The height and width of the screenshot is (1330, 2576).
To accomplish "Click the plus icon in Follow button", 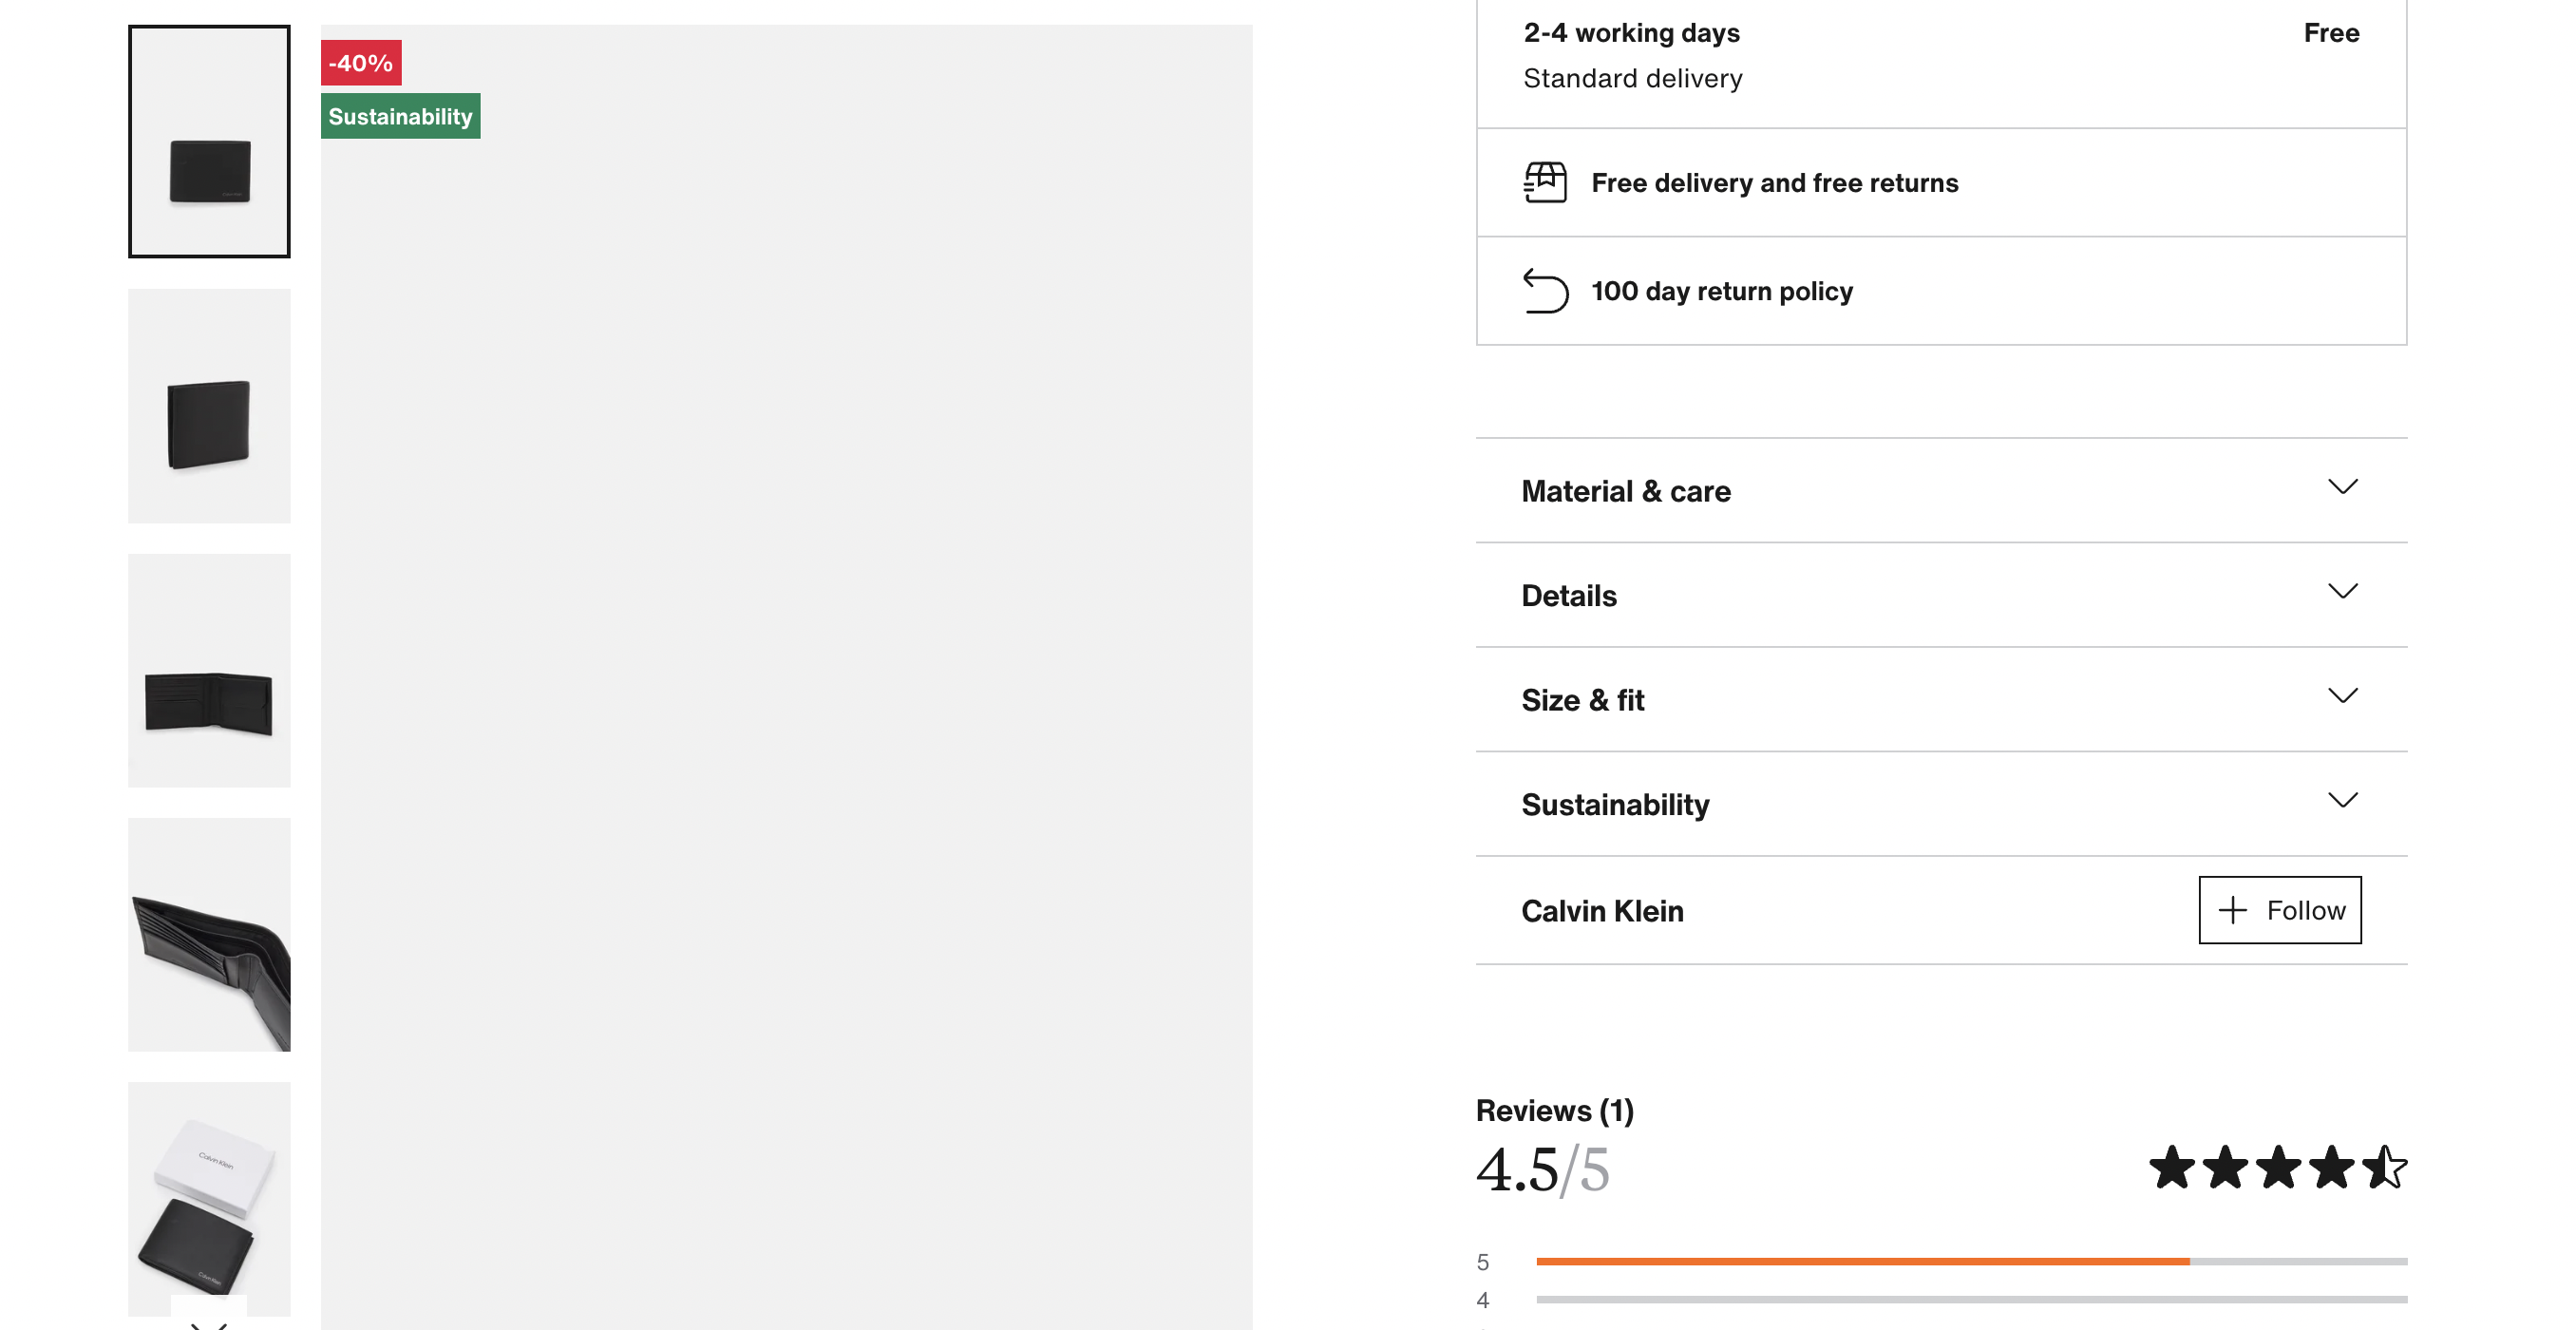I will (2232, 910).
